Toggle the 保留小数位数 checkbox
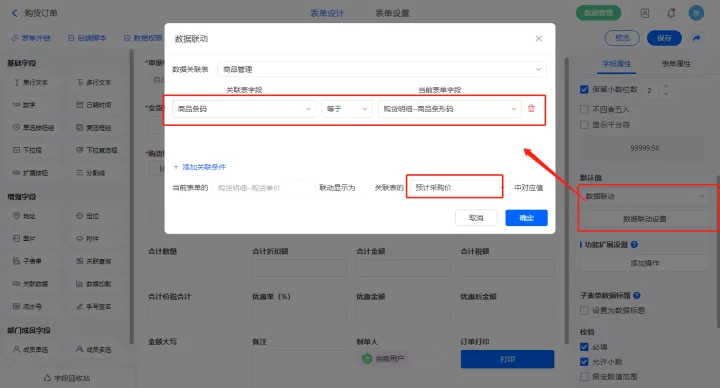This screenshot has width=720, height=388. [x=584, y=90]
